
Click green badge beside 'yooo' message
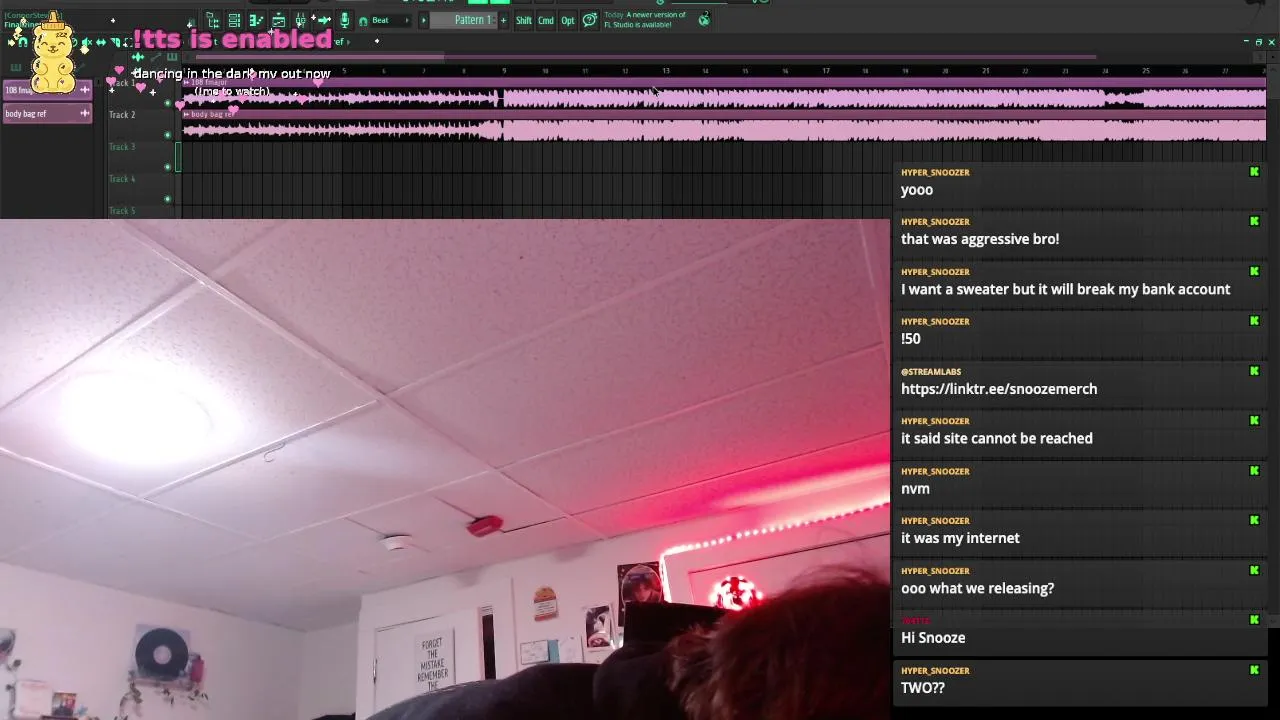(1254, 172)
